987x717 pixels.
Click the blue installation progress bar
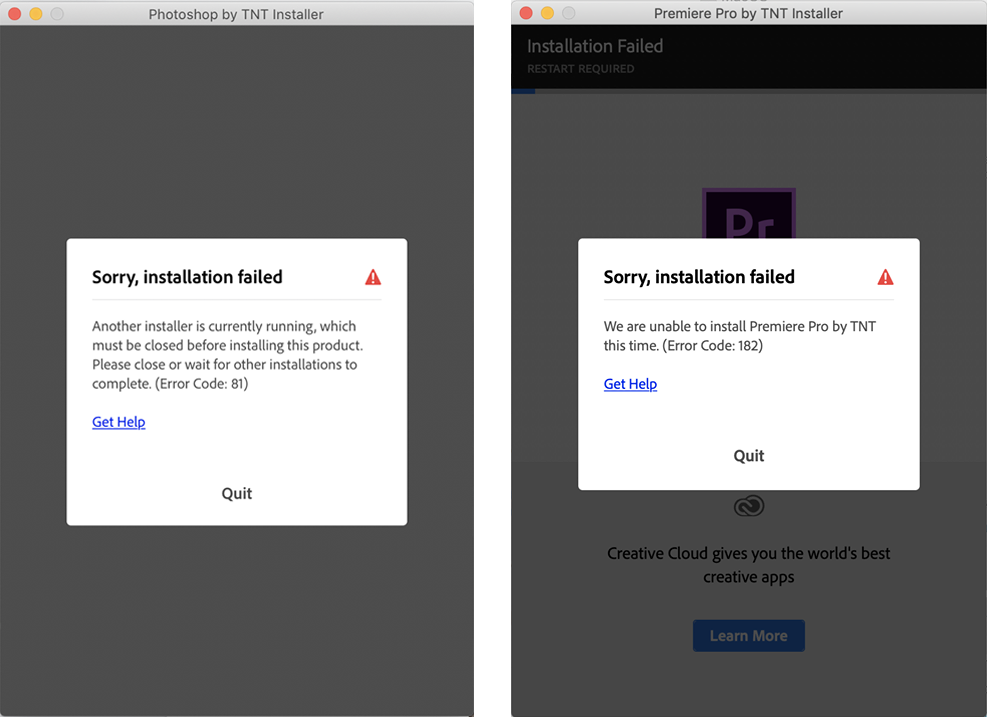click(x=522, y=90)
